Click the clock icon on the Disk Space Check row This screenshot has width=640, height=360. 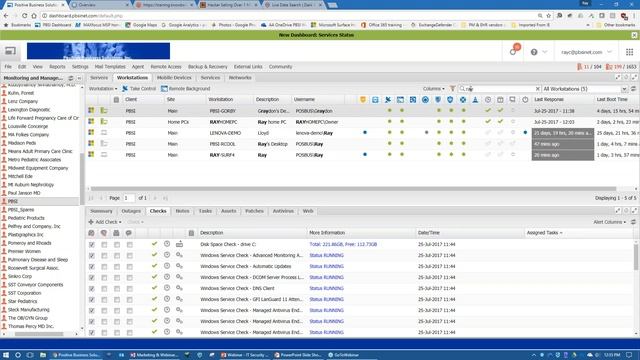tap(167, 244)
